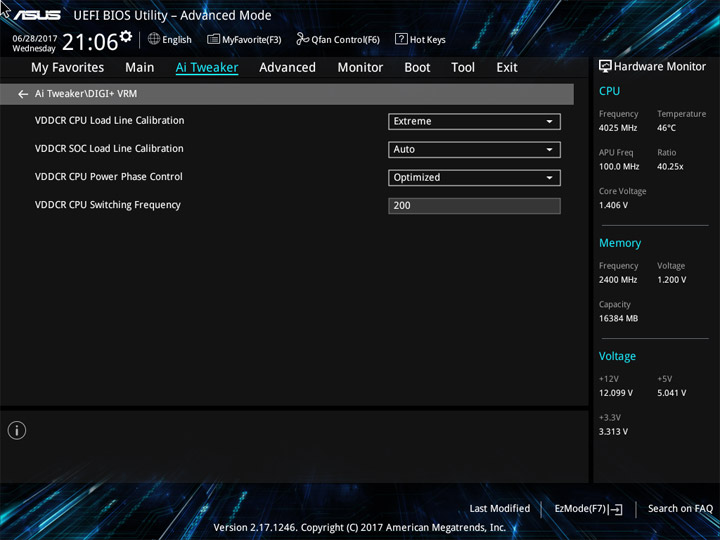Expand VDDCR SOC Load Line Calibration dropdown
This screenshot has height=540, width=720.
coord(474,150)
